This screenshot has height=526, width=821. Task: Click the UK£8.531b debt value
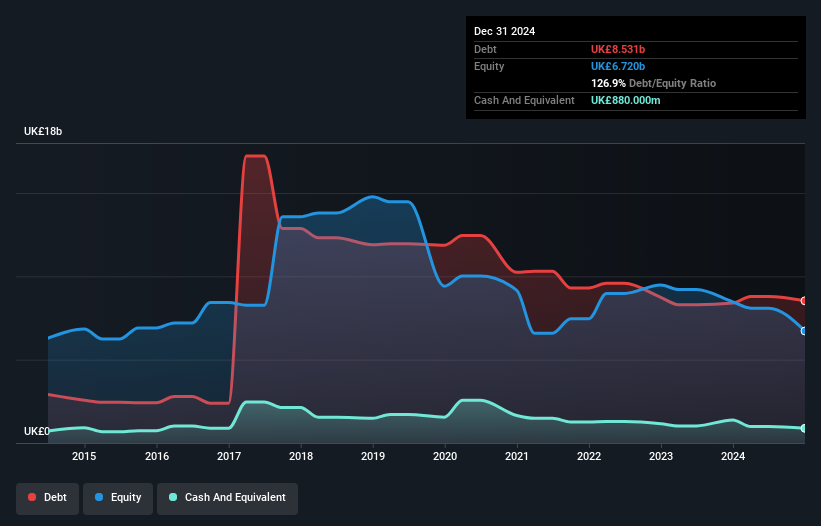click(x=618, y=49)
